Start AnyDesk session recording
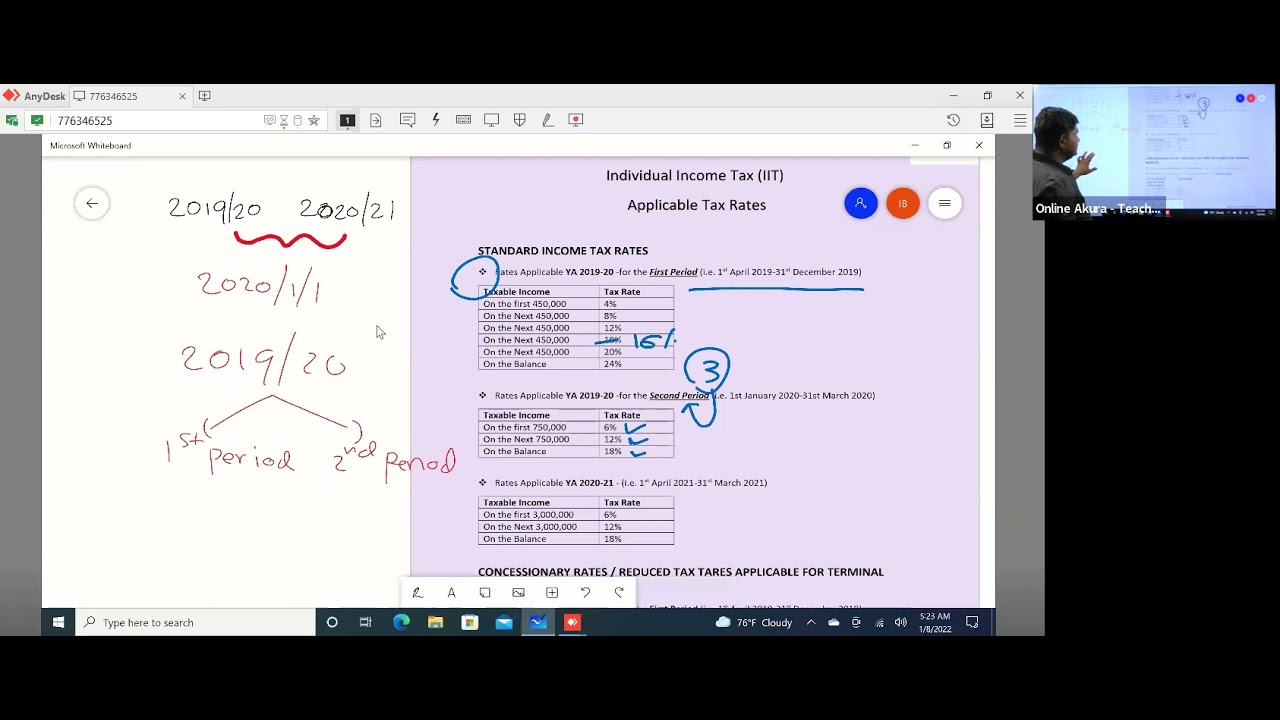 click(575, 120)
